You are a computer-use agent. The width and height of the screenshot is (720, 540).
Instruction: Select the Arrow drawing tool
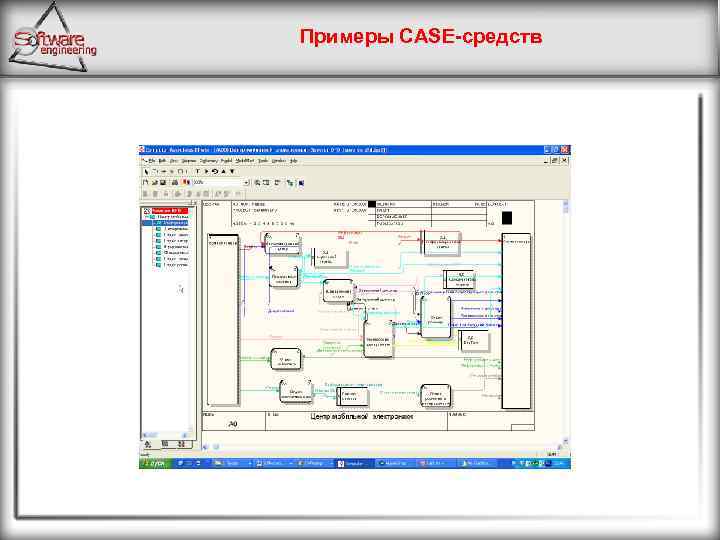coord(163,171)
